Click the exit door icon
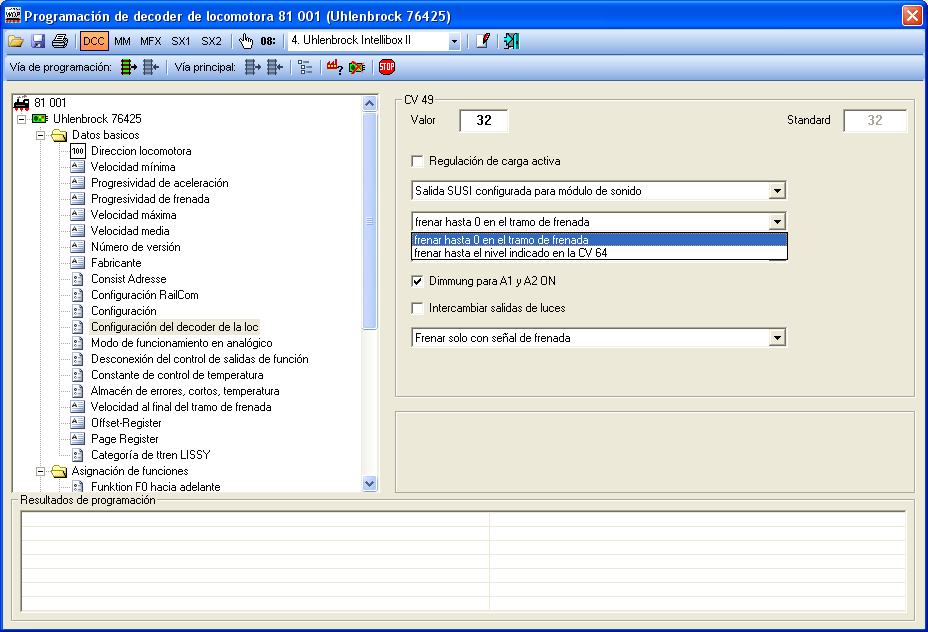The height and width of the screenshot is (632, 928). click(x=511, y=41)
